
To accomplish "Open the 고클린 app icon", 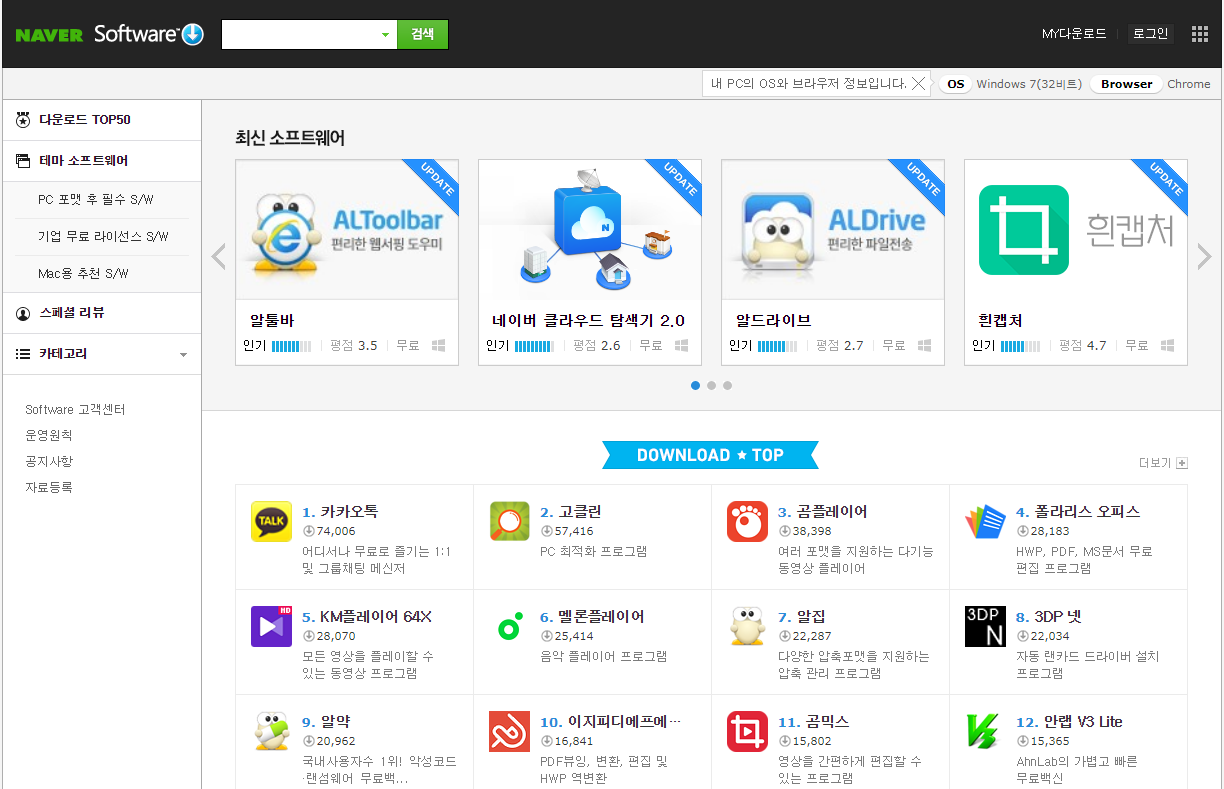I will [x=509, y=522].
